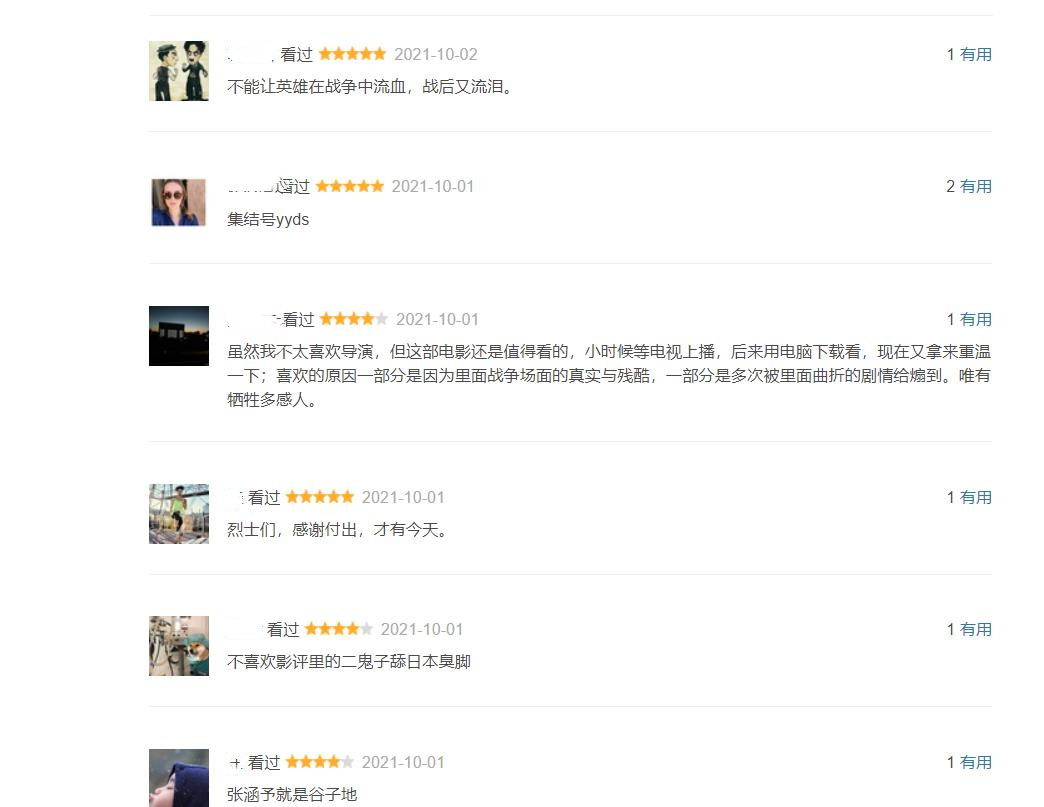1044x807 pixels.
Task: Click the sunglasses avatar of the 集结号yyds reviewer
Action: click(x=178, y=202)
